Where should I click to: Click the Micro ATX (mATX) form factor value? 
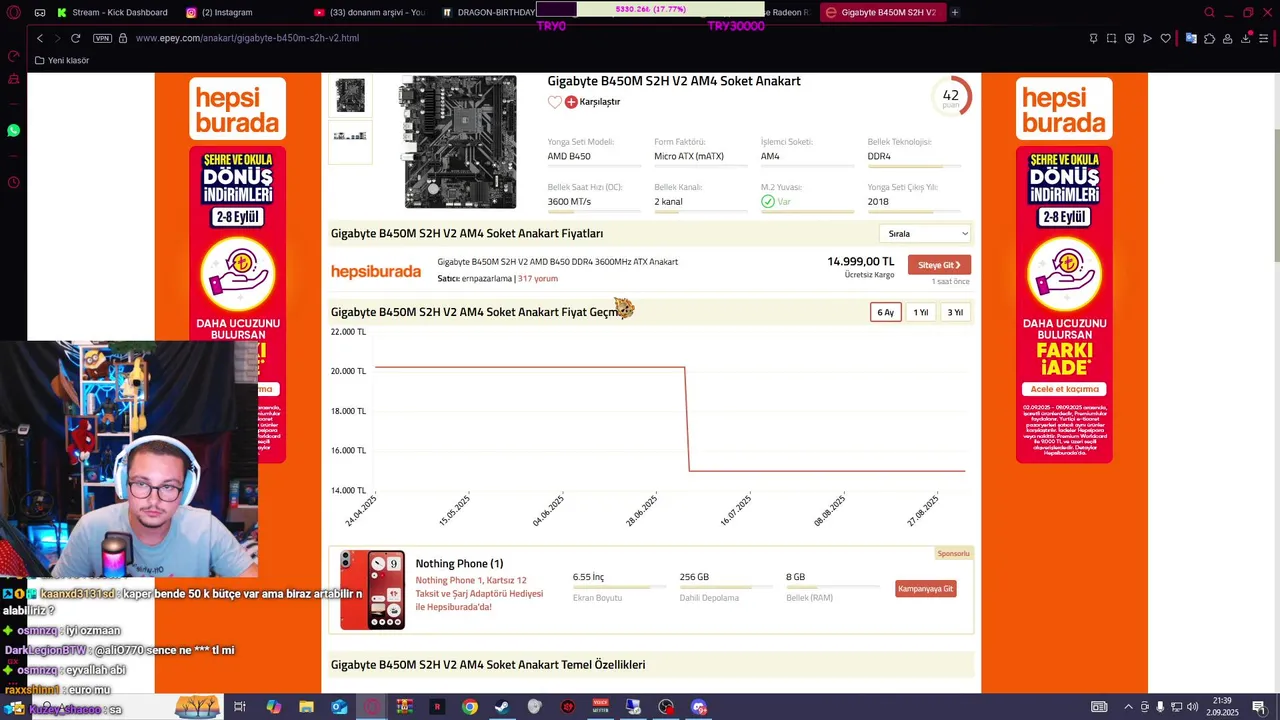click(689, 157)
